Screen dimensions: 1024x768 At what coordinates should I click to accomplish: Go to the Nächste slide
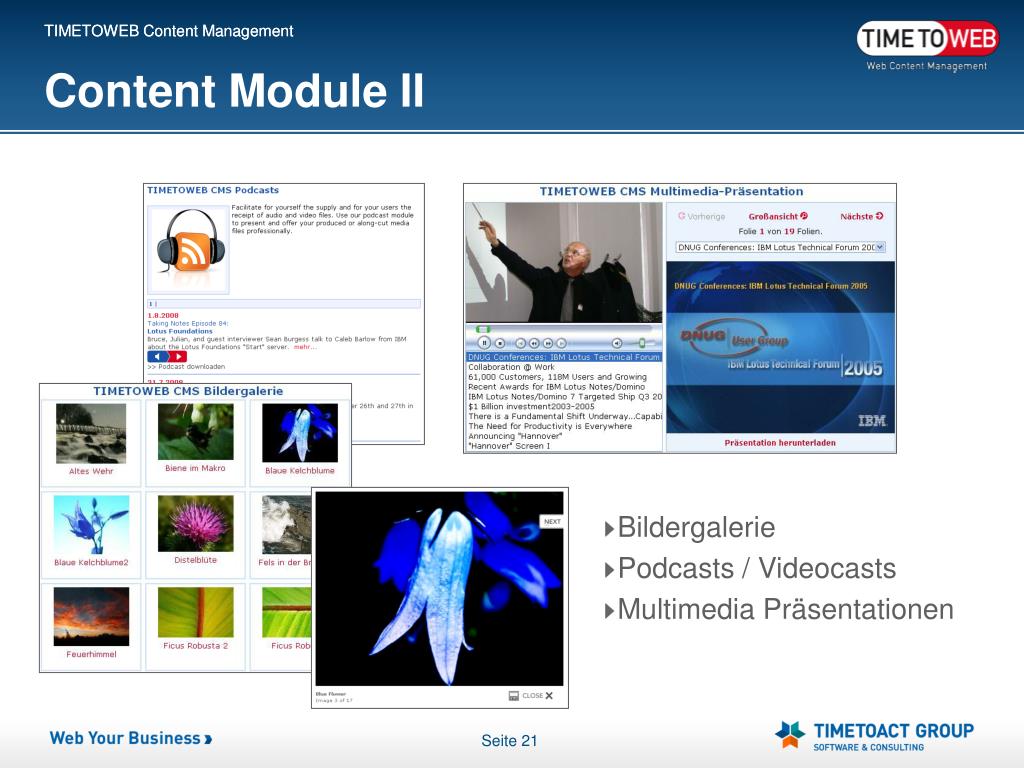coord(861,216)
